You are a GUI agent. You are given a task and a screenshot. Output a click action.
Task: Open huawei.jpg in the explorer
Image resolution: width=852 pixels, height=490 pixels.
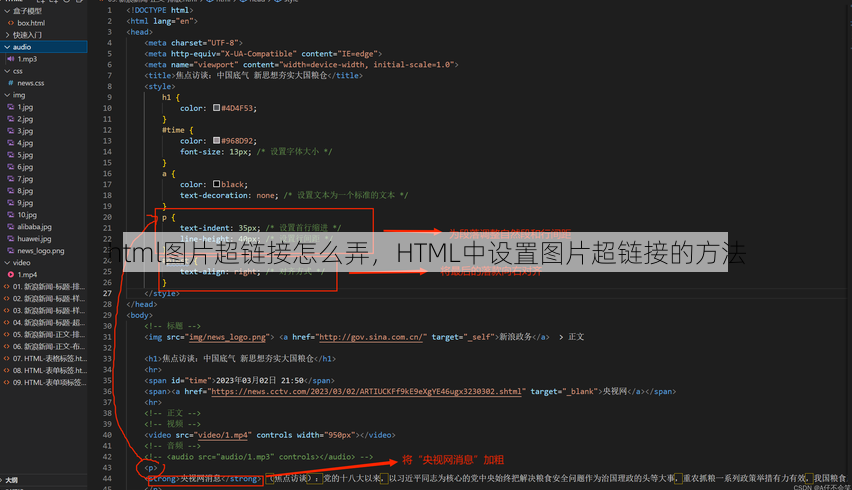(34, 238)
